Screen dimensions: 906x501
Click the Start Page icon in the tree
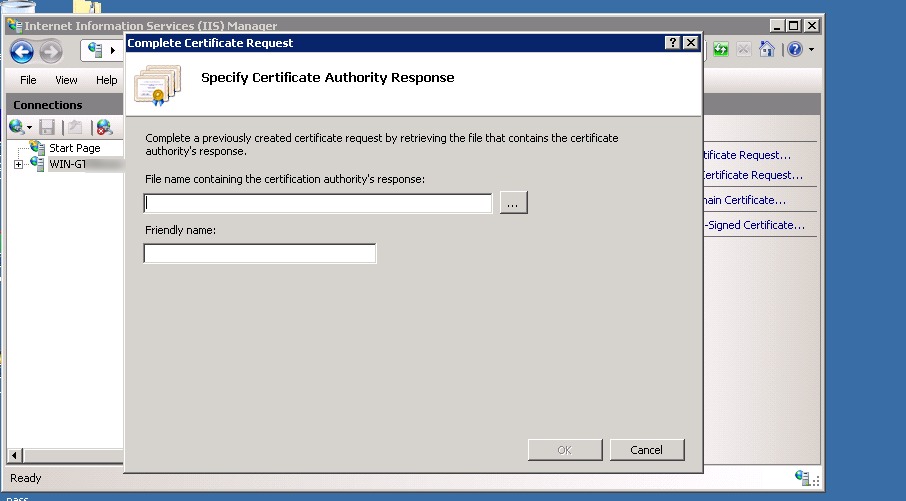click(37, 147)
